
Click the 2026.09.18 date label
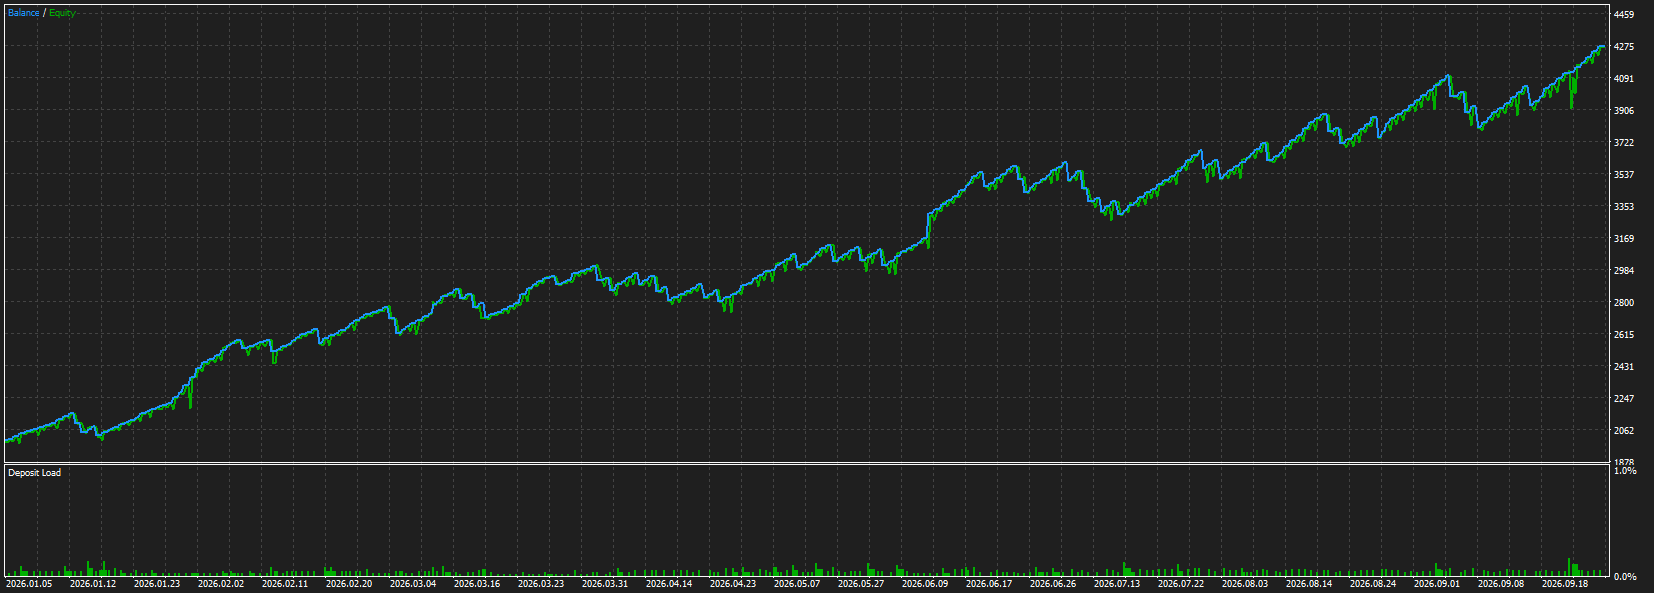[x=1565, y=584]
